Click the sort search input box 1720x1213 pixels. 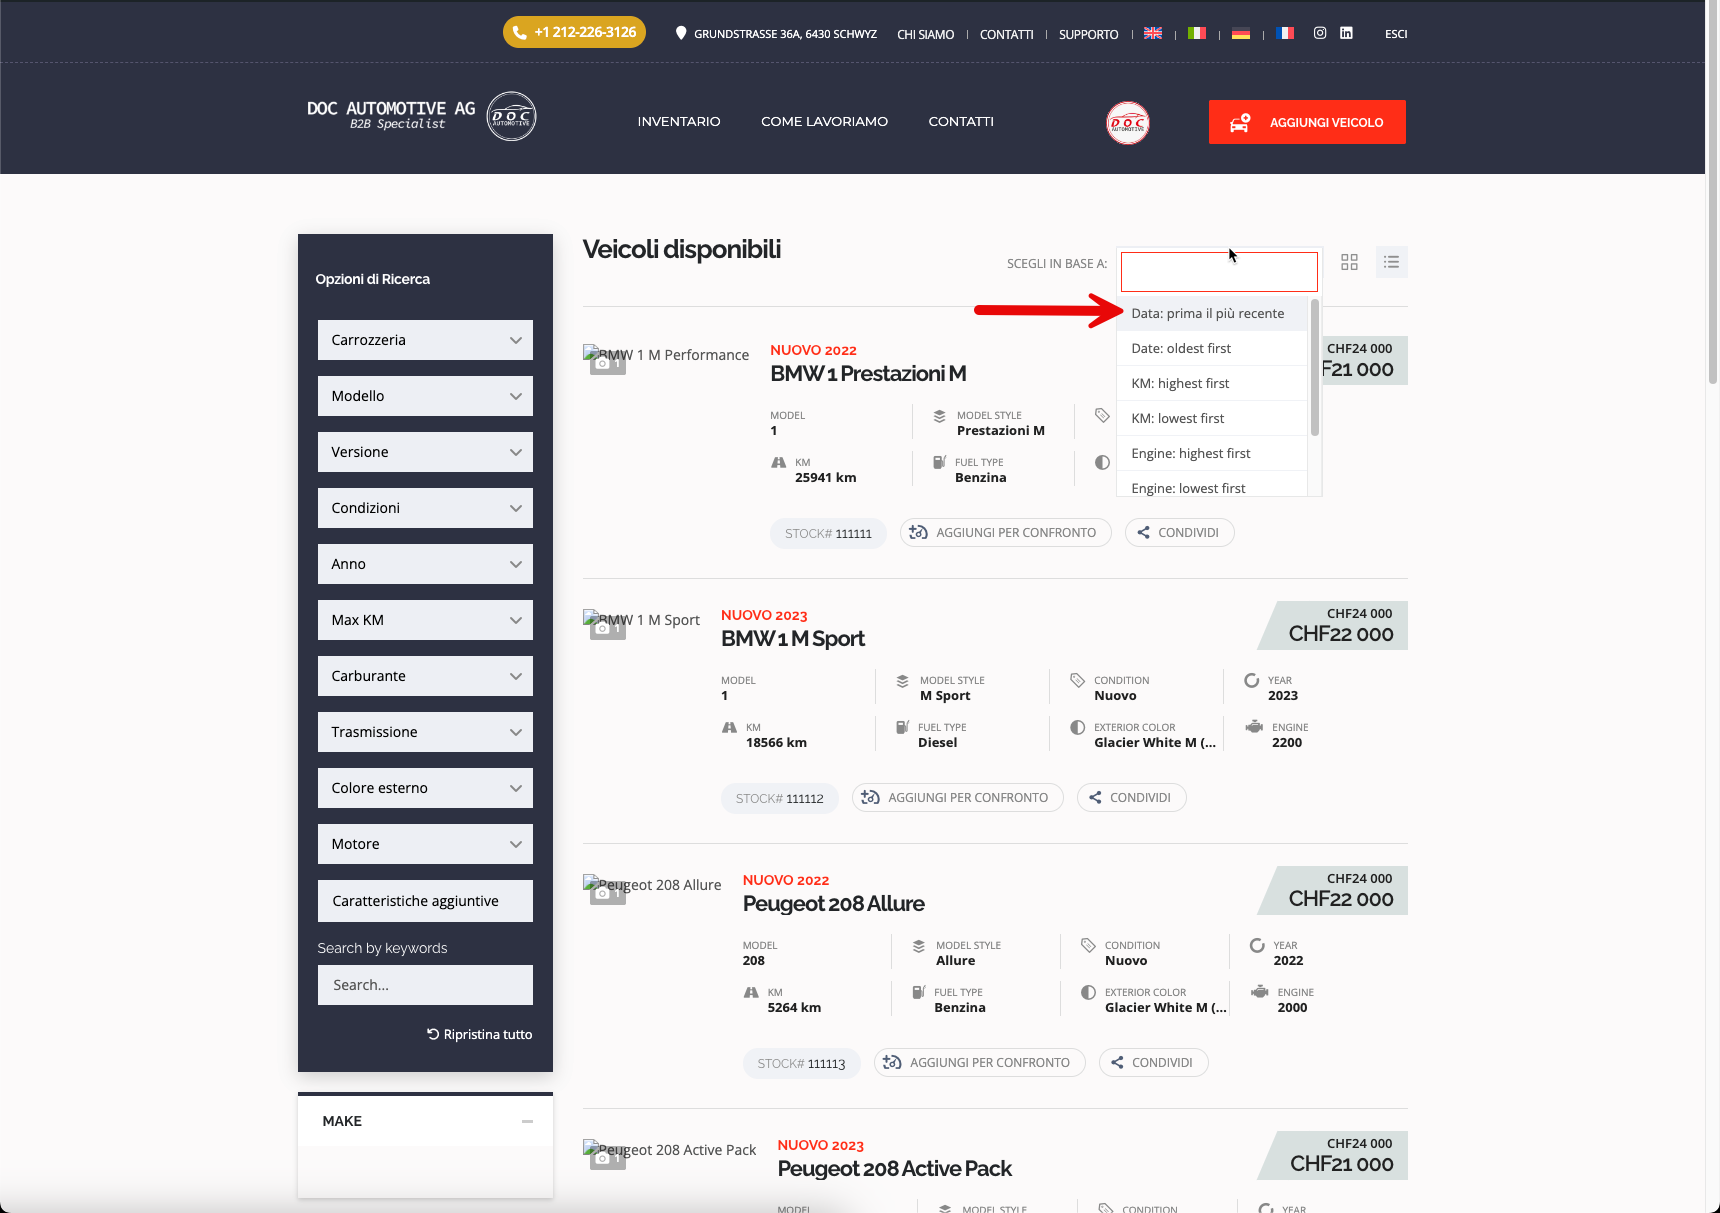1219,271
